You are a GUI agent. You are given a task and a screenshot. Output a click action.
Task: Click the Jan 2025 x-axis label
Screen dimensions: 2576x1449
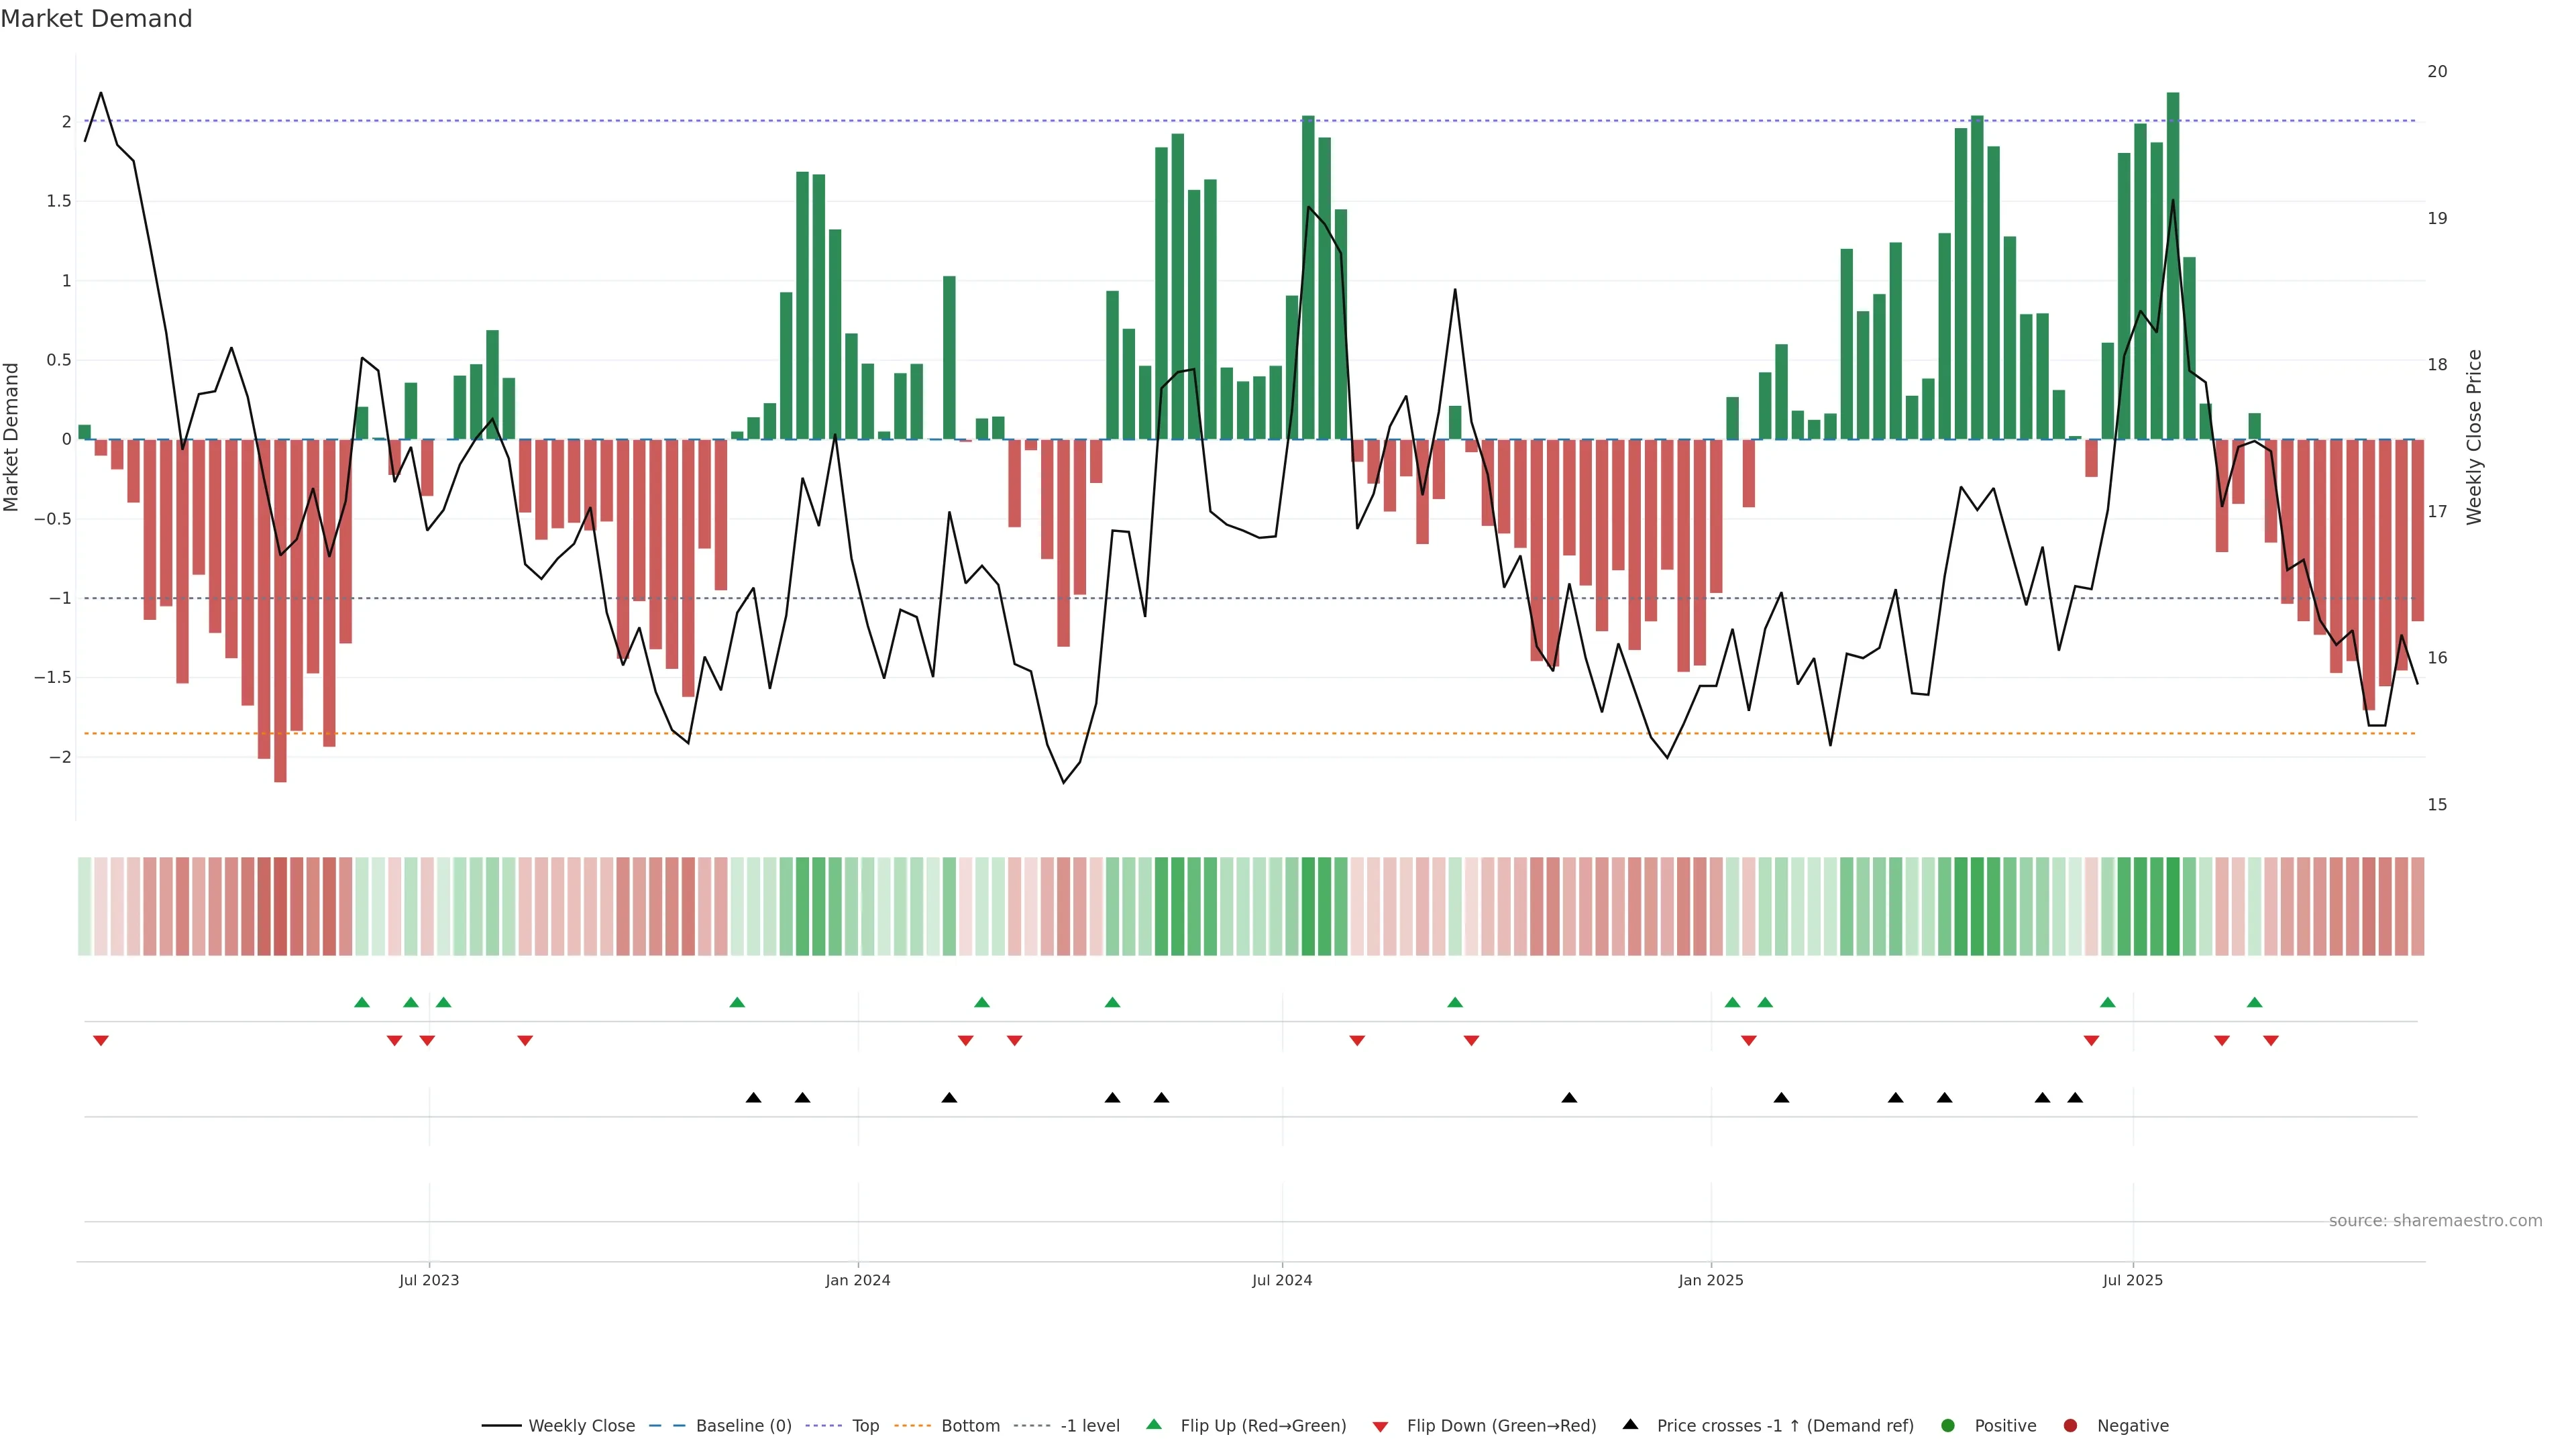(1710, 1280)
